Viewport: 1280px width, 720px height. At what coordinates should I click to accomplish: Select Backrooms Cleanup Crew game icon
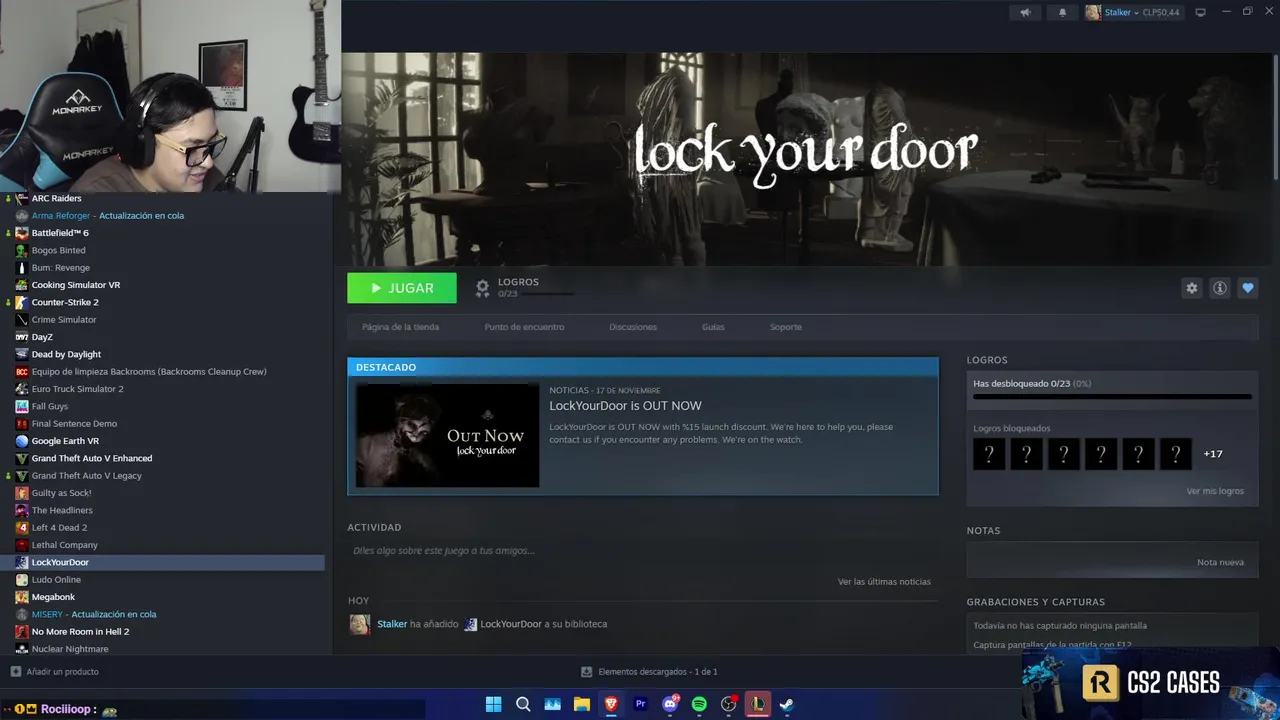click(22, 372)
